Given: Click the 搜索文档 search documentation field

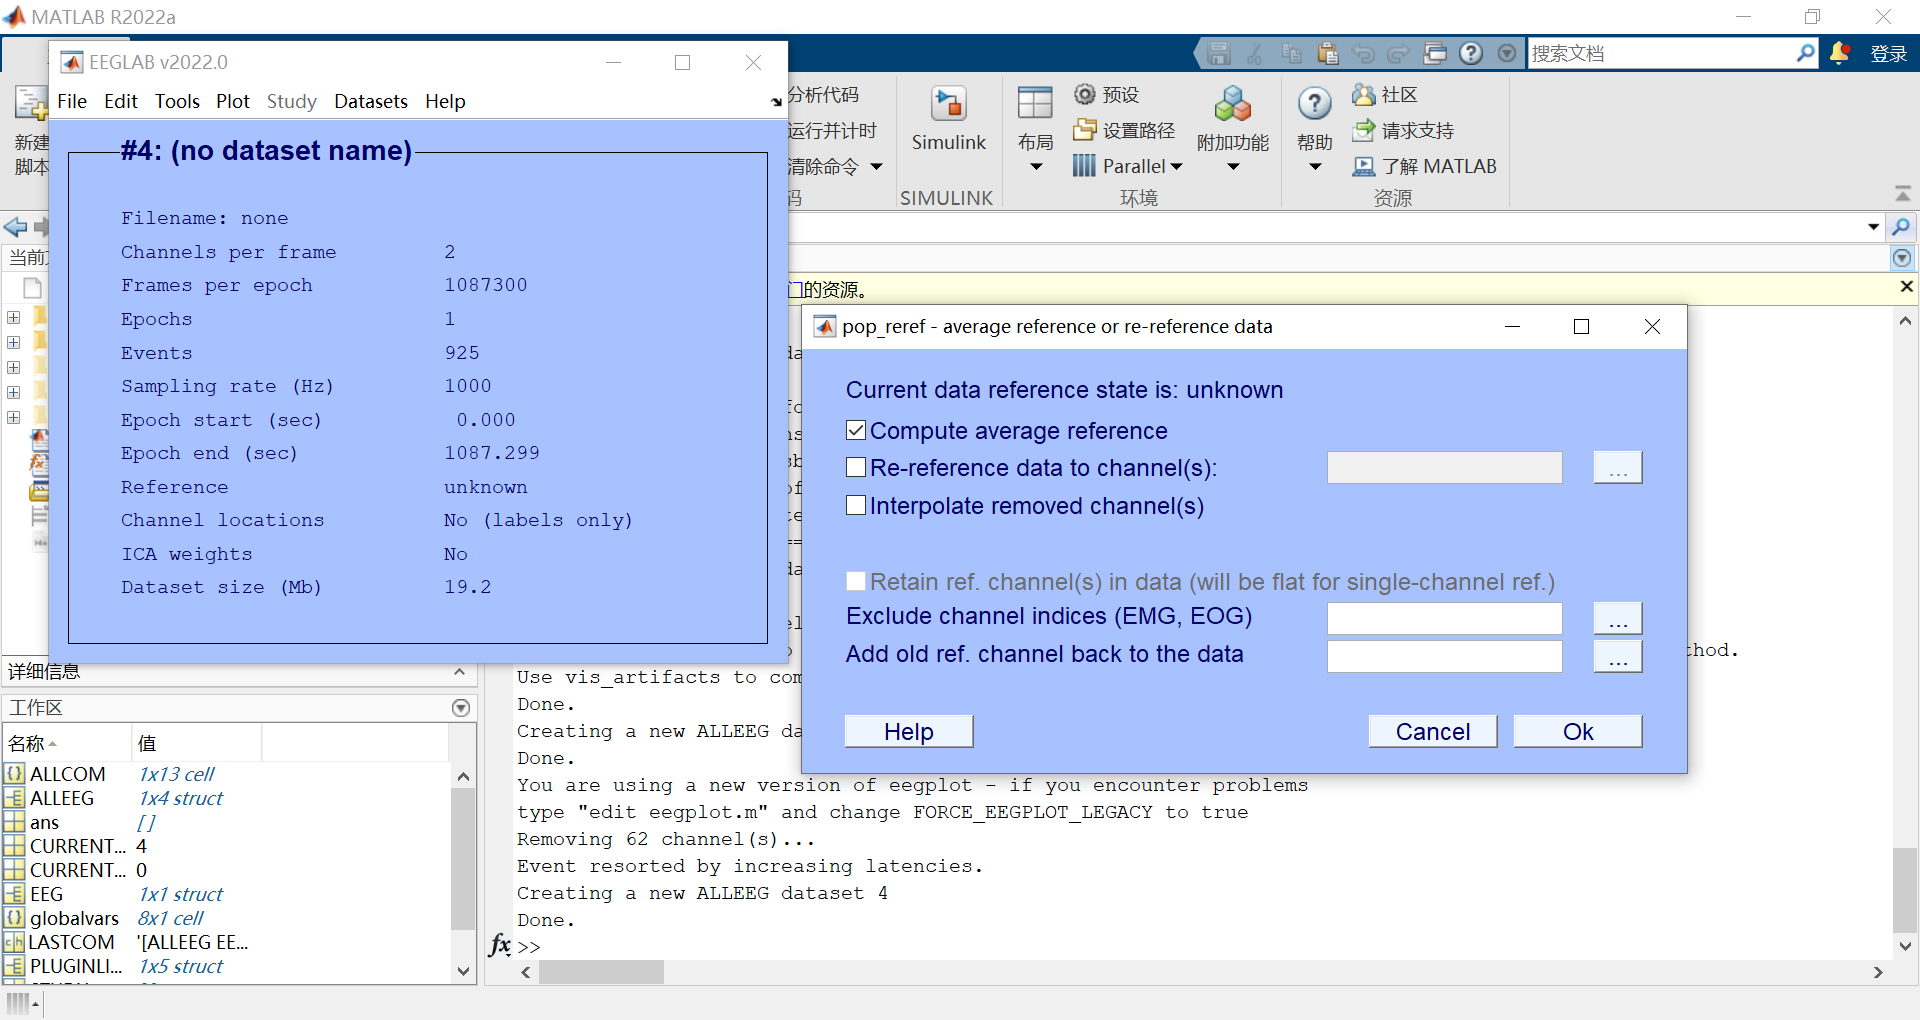Looking at the screenshot, I should point(1662,53).
